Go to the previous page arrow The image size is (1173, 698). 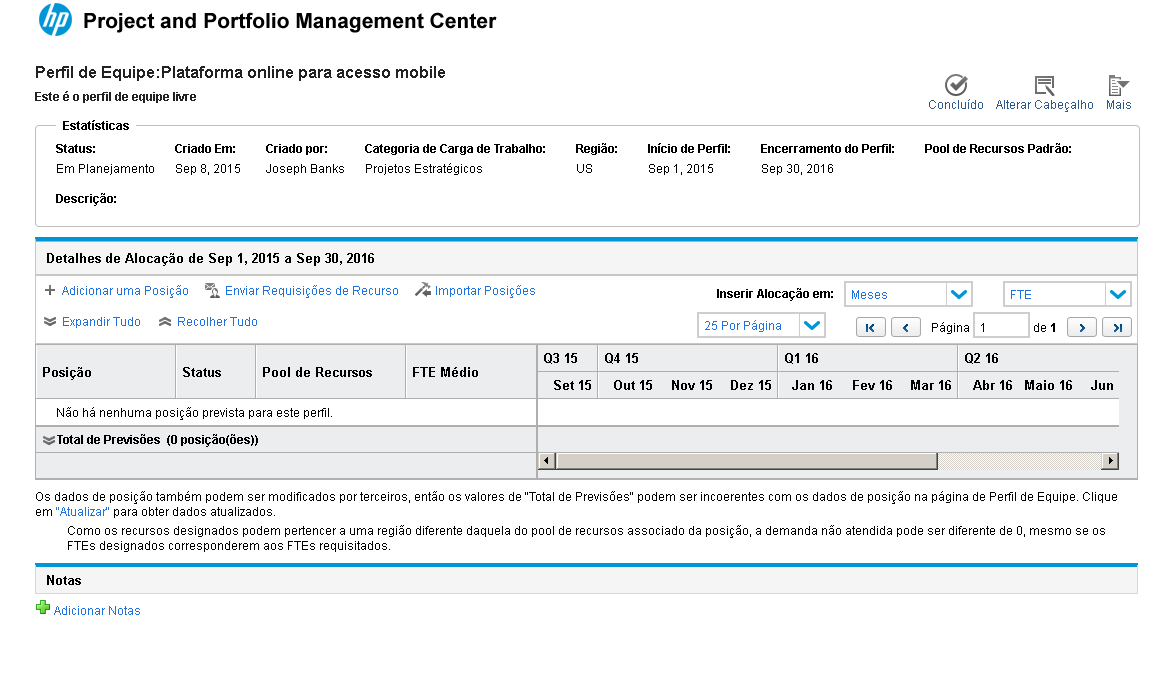(905, 327)
